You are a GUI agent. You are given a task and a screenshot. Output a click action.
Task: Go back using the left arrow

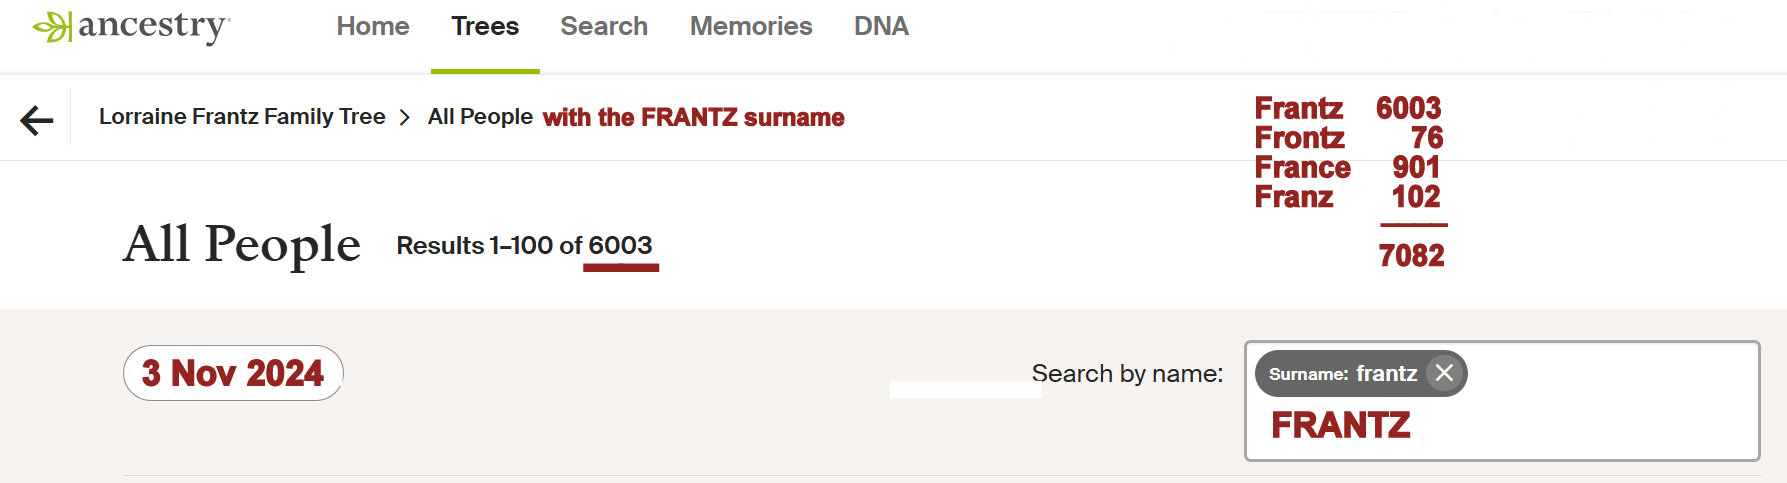tap(37, 121)
